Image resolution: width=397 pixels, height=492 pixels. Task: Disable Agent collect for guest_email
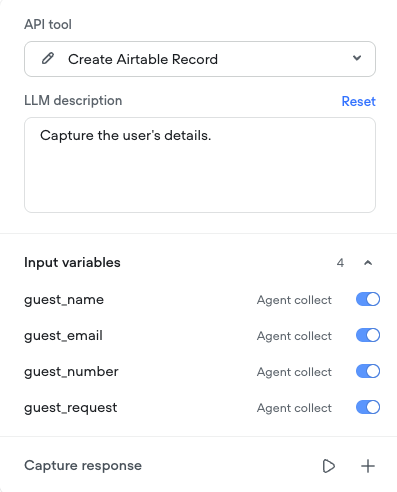[x=368, y=335]
